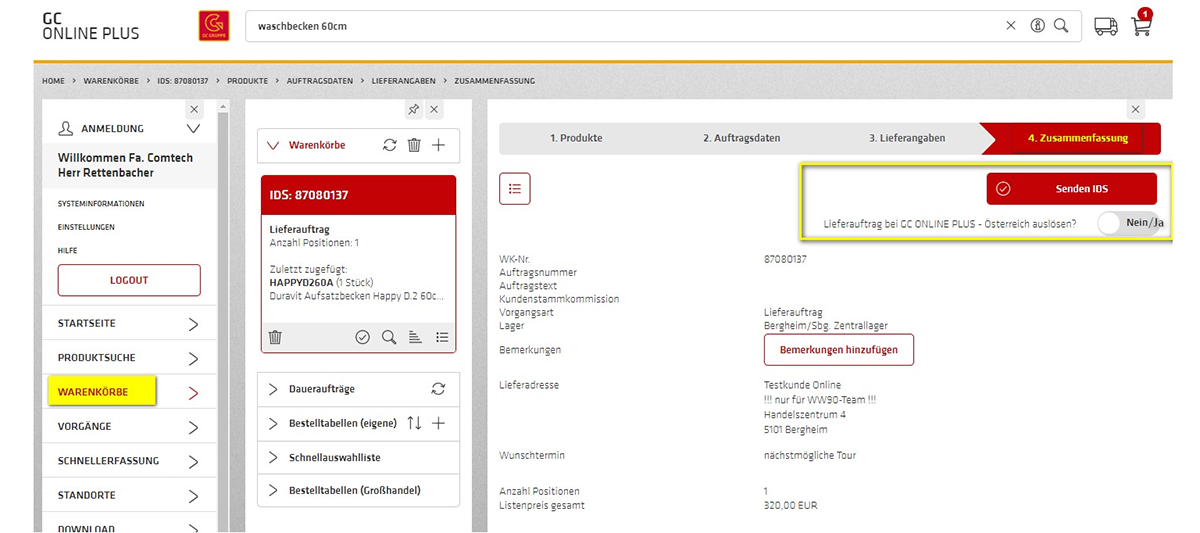Pin the Warenkörbe panel

click(x=413, y=109)
